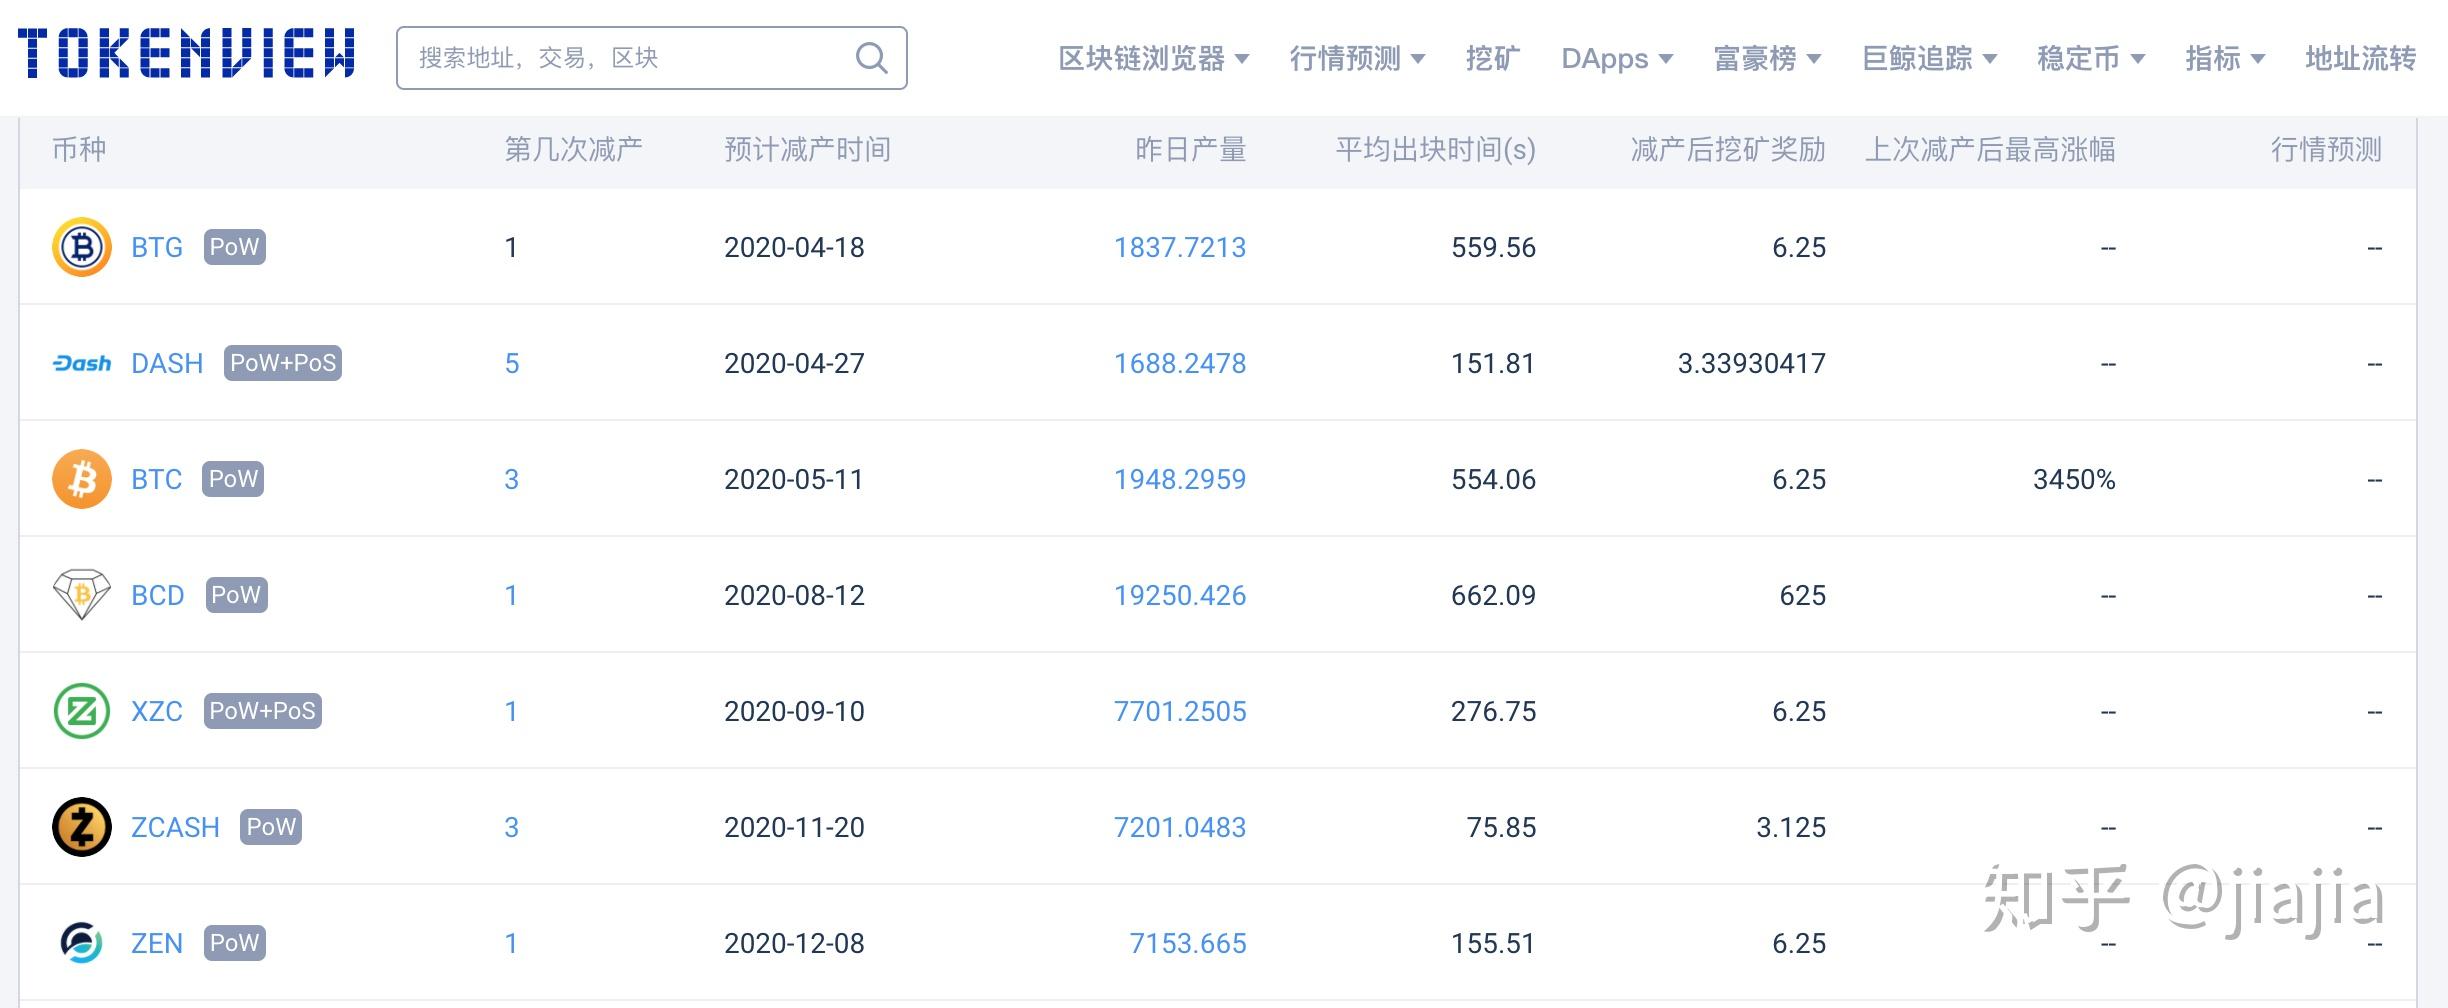This screenshot has width=2448, height=1008.
Task: Click the ZCASH coin icon
Action: pyautogui.click(x=81, y=827)
